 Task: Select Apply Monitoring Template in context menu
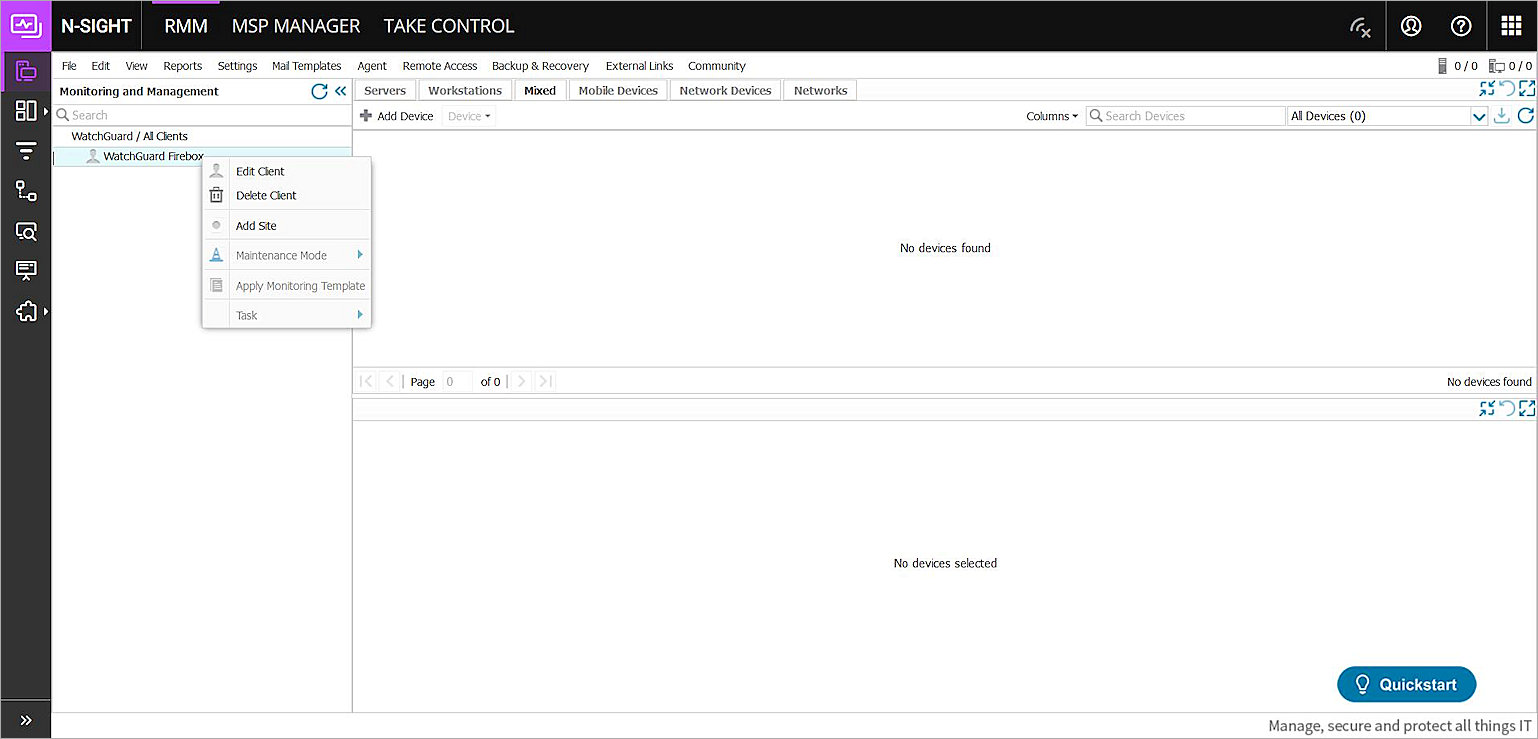pos(287,286)
